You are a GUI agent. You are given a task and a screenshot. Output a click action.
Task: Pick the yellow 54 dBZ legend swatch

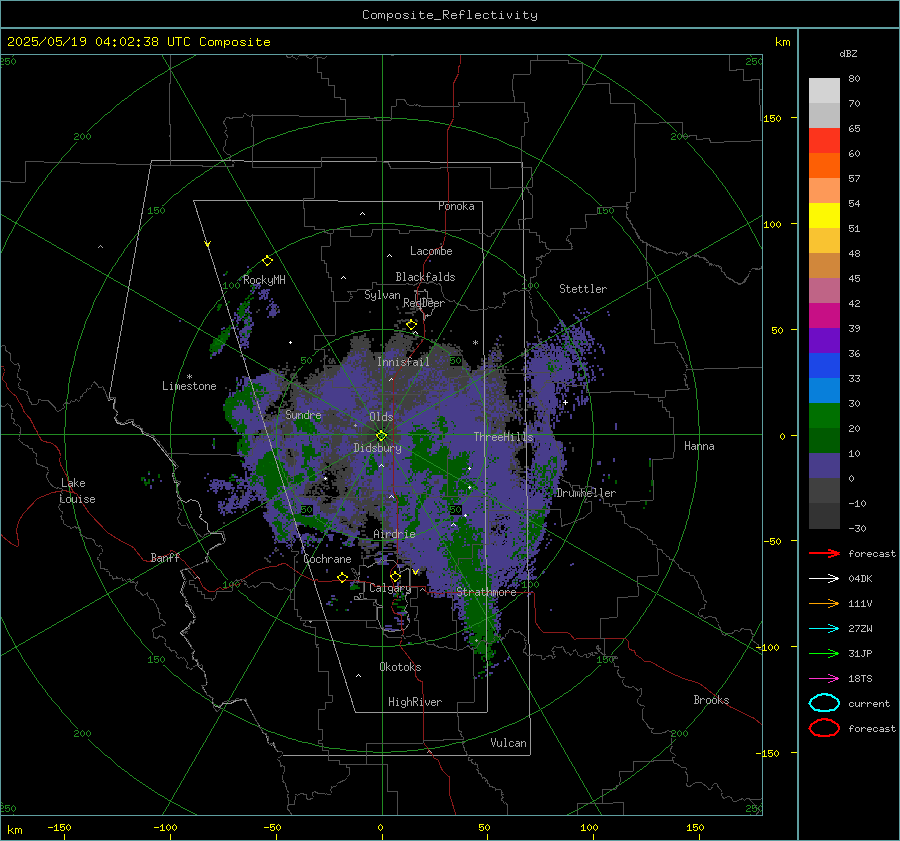pos(824,215)
